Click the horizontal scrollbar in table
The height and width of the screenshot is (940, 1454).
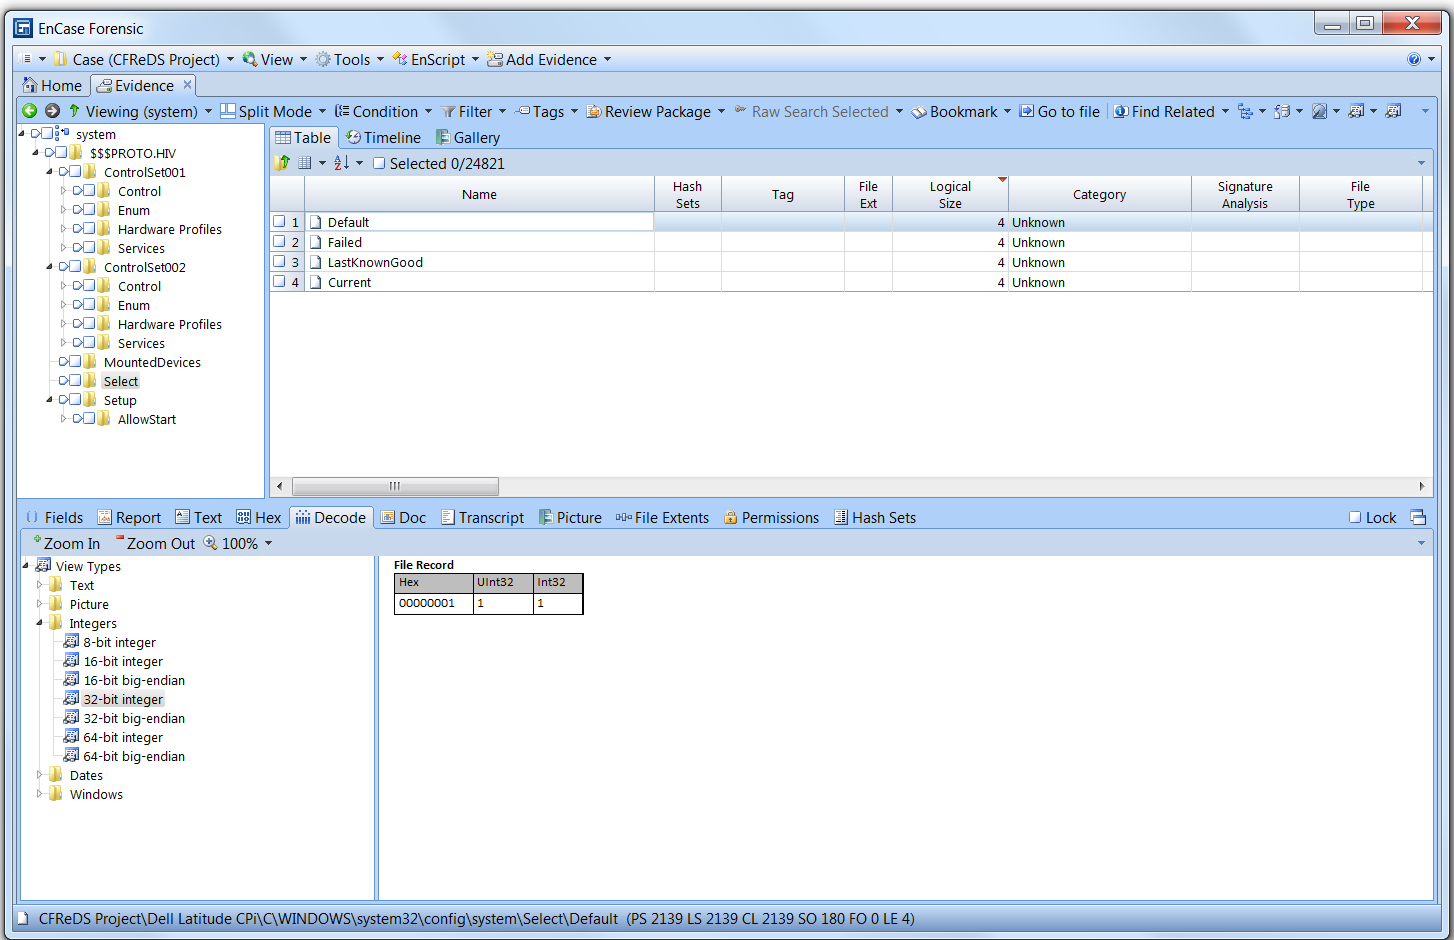(394, 486)
